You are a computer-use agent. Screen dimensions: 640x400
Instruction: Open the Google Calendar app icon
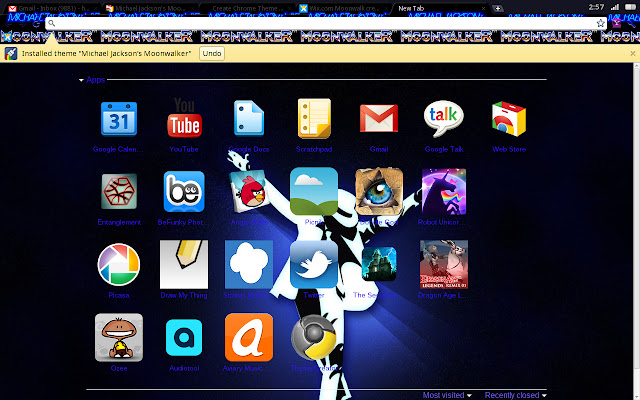pyautogui.click(x=119, y=119)
